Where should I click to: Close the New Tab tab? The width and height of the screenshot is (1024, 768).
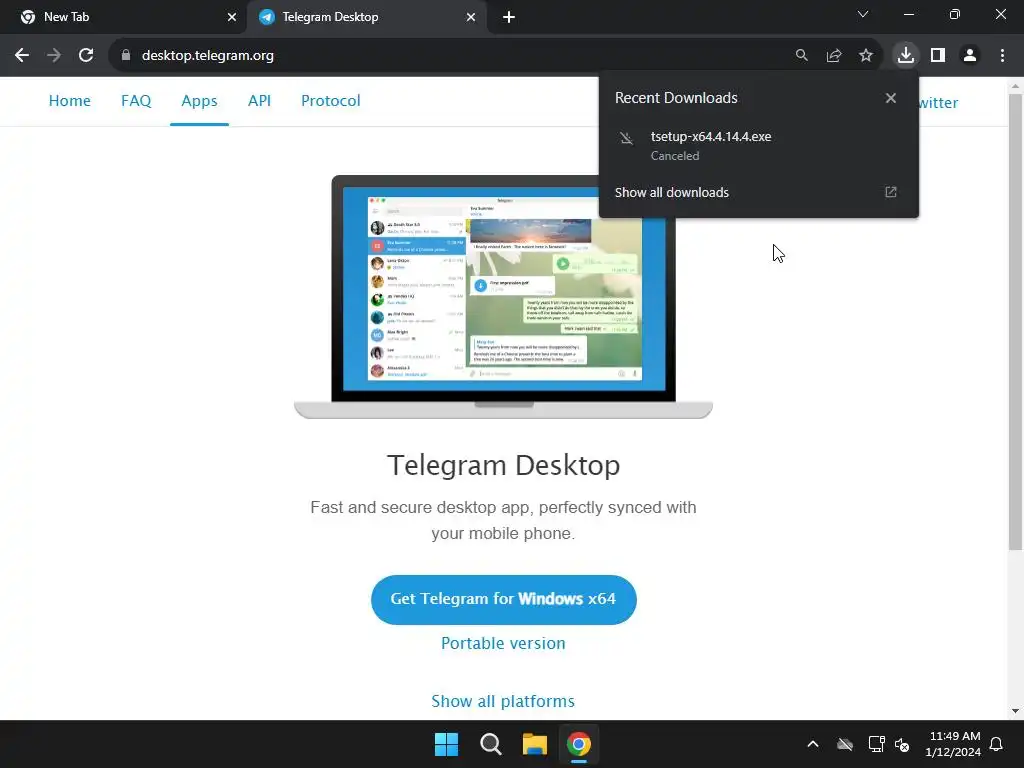[232, 17]
